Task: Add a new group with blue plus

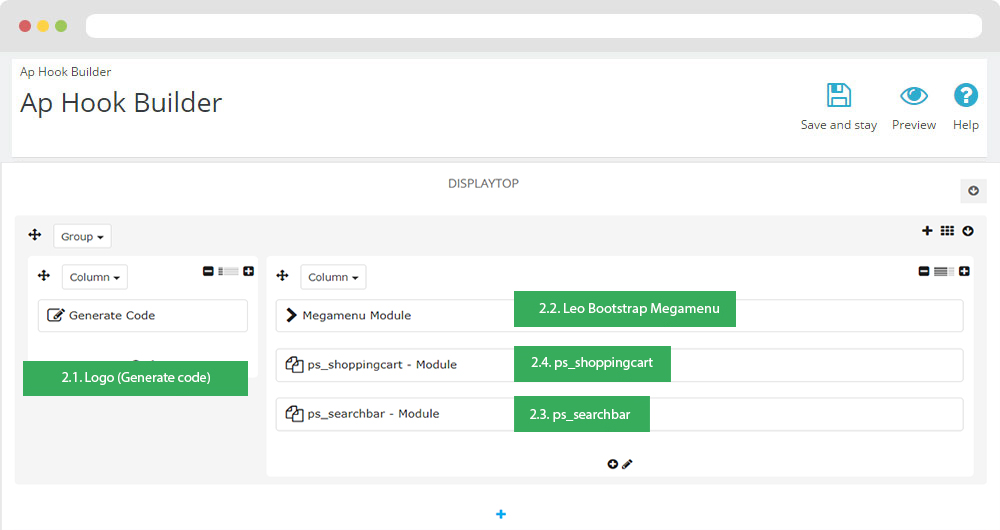Action: pos(501,514)
